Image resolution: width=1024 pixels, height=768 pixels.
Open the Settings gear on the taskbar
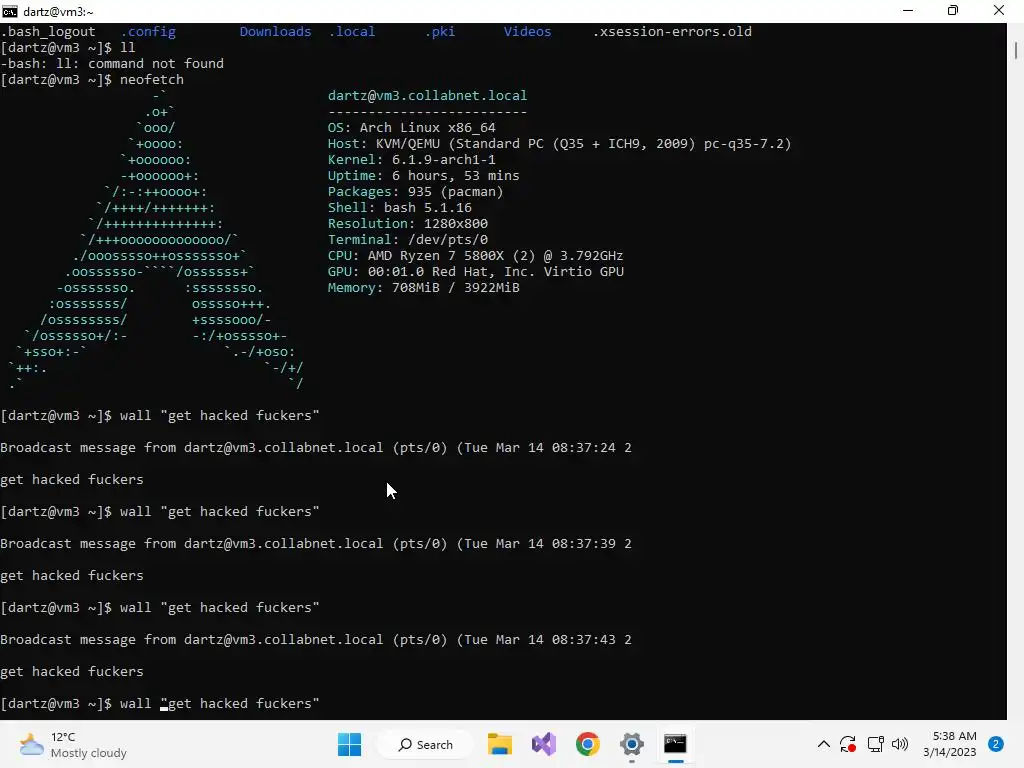tap(632, 744)
